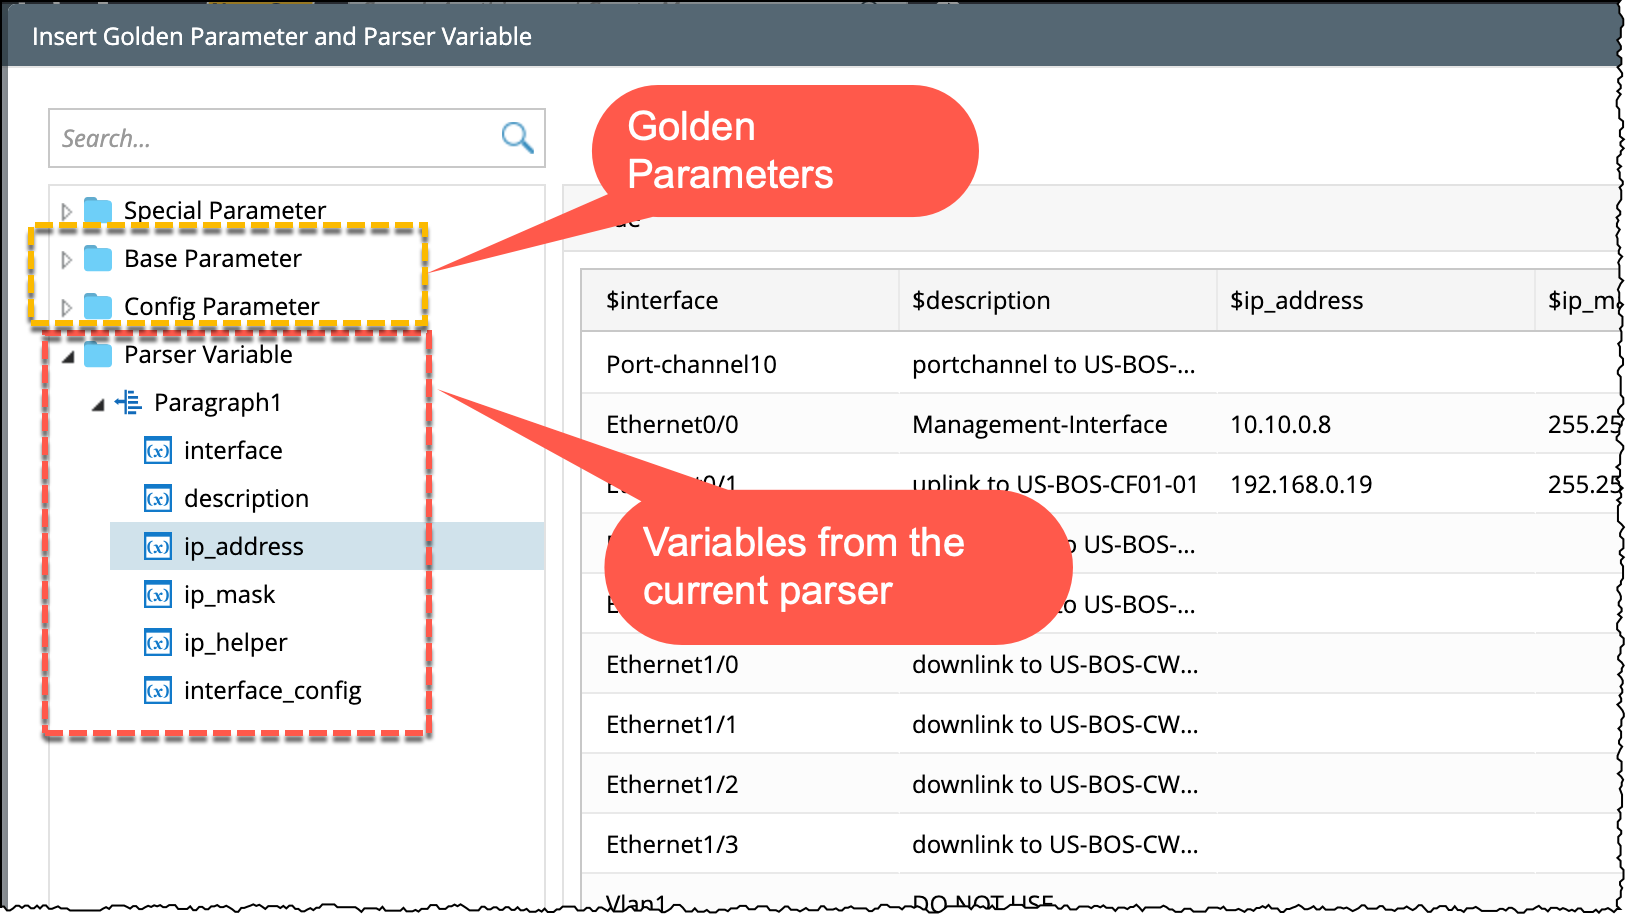Select the description parser variable

pyautogui.click(x=246, y=499)
